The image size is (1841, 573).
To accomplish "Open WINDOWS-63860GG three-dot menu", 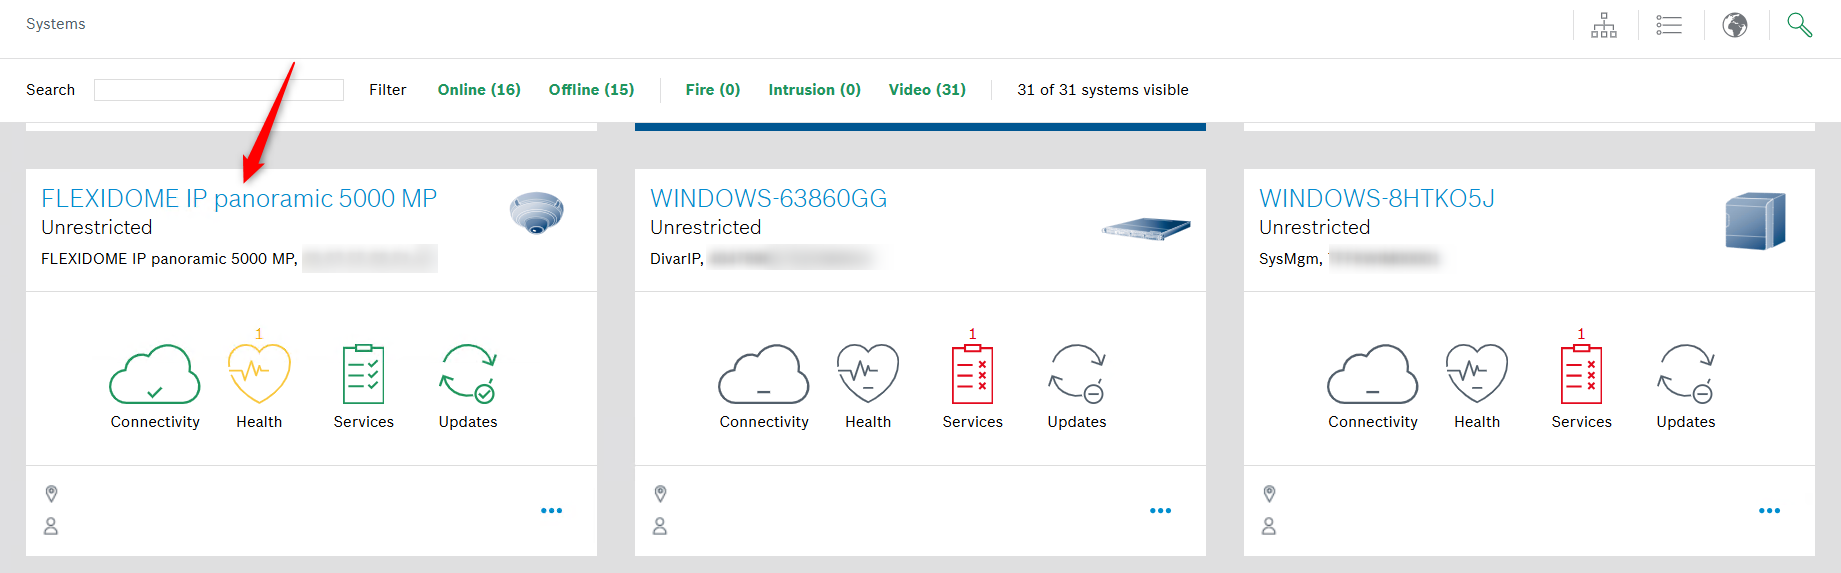I will 1160,511.
